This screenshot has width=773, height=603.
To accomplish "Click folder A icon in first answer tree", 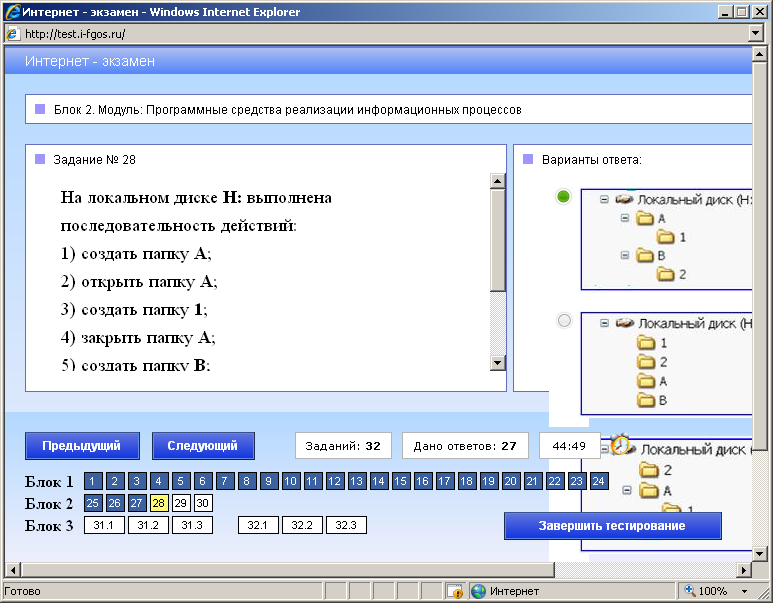I will point(645,218).
